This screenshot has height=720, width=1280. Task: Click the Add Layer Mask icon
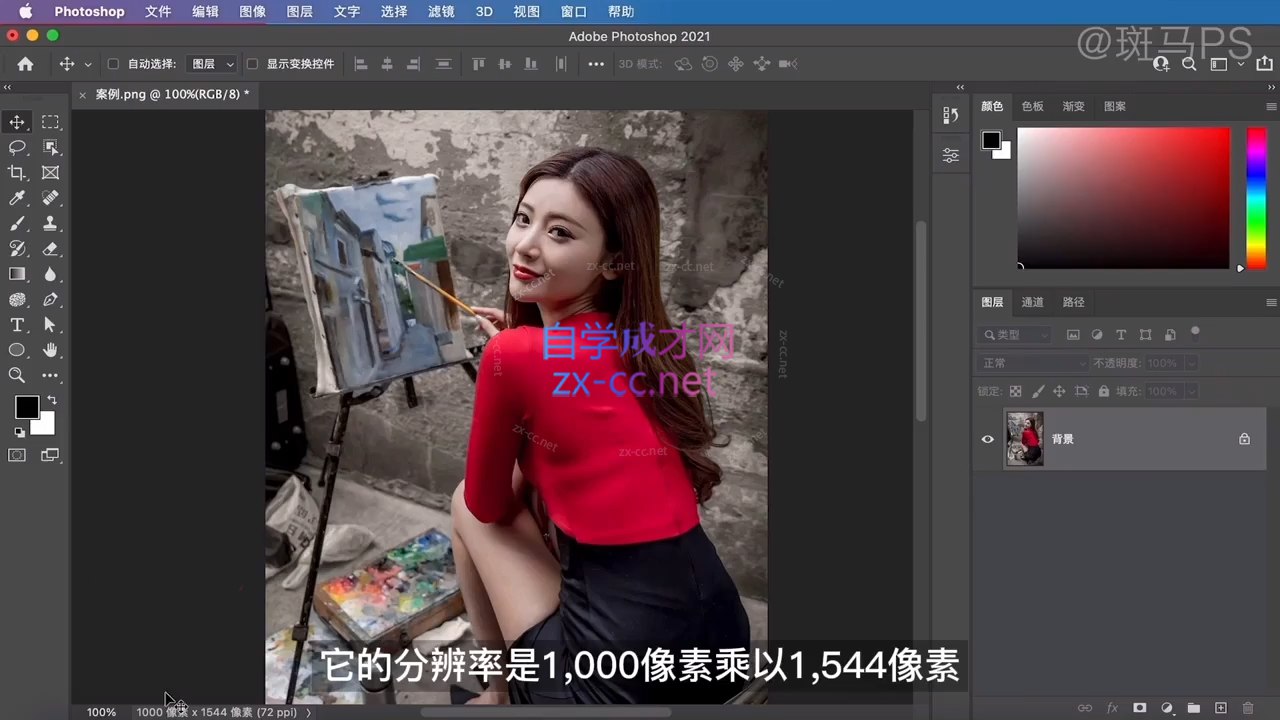[1139, 707]
